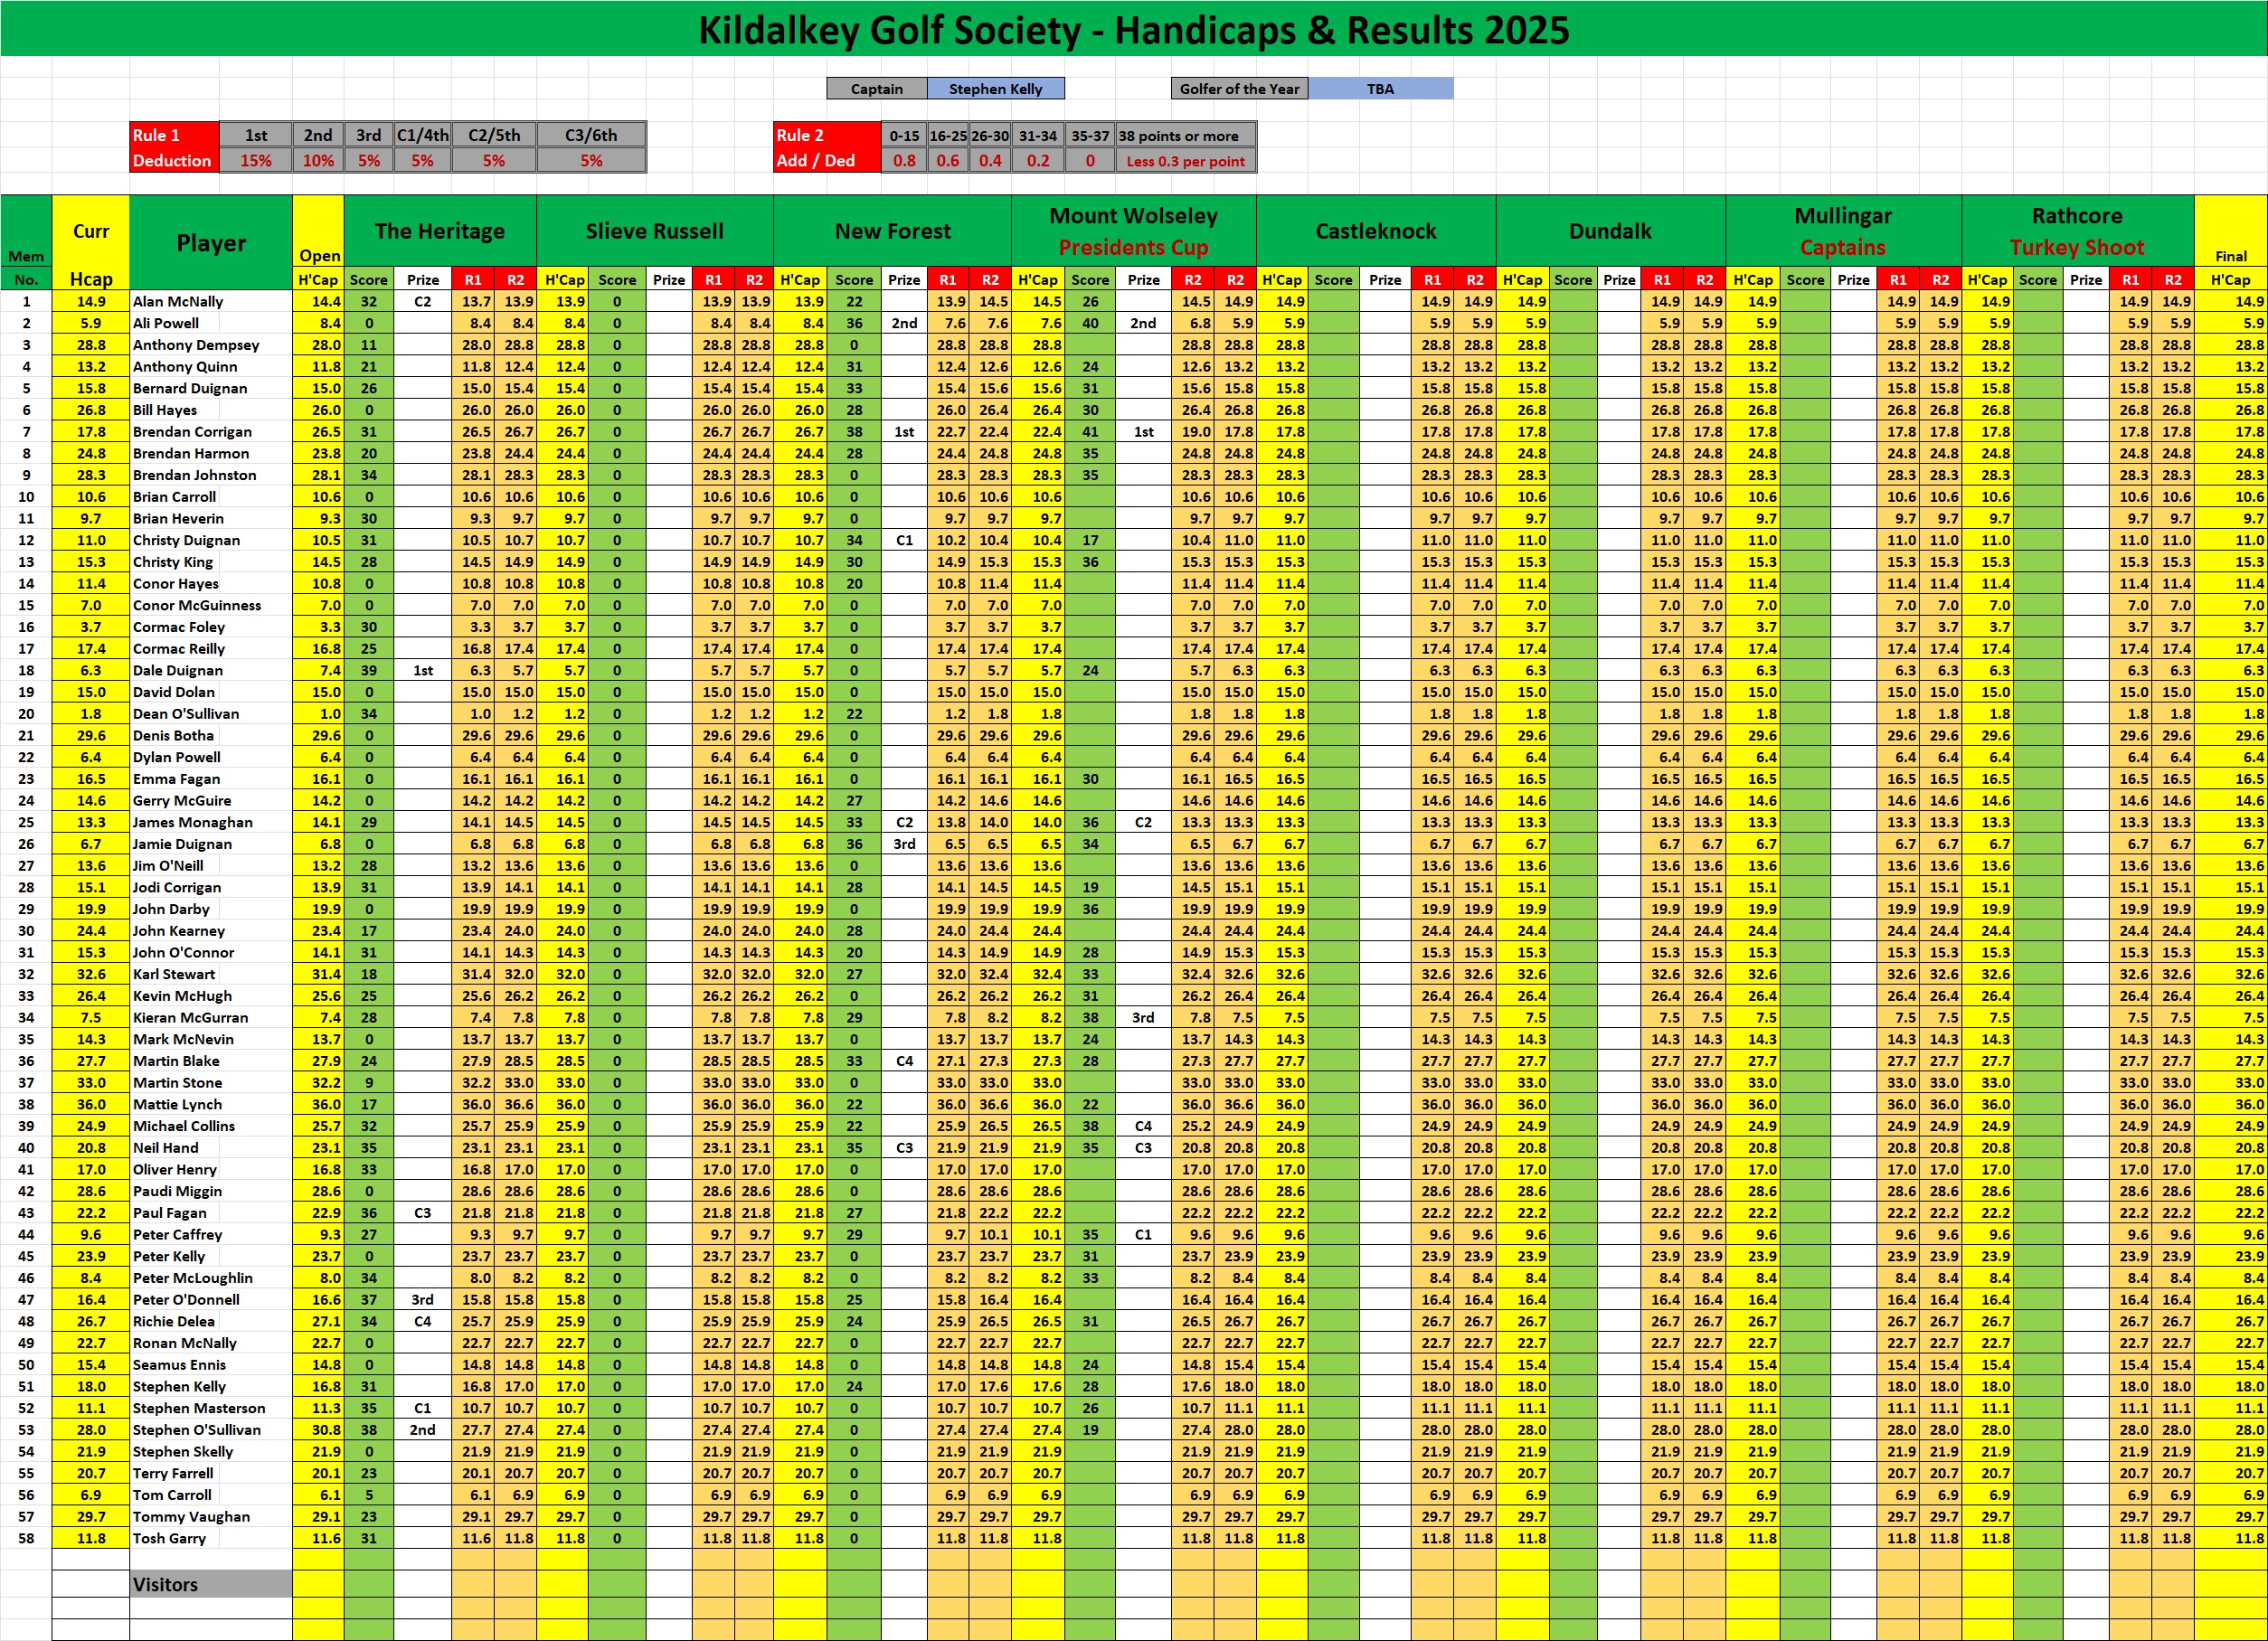This screenshot has width=2268, height=1641.
Task: Click the 'TBA' Golfer of the Year cell
Action: [1380, 89]
